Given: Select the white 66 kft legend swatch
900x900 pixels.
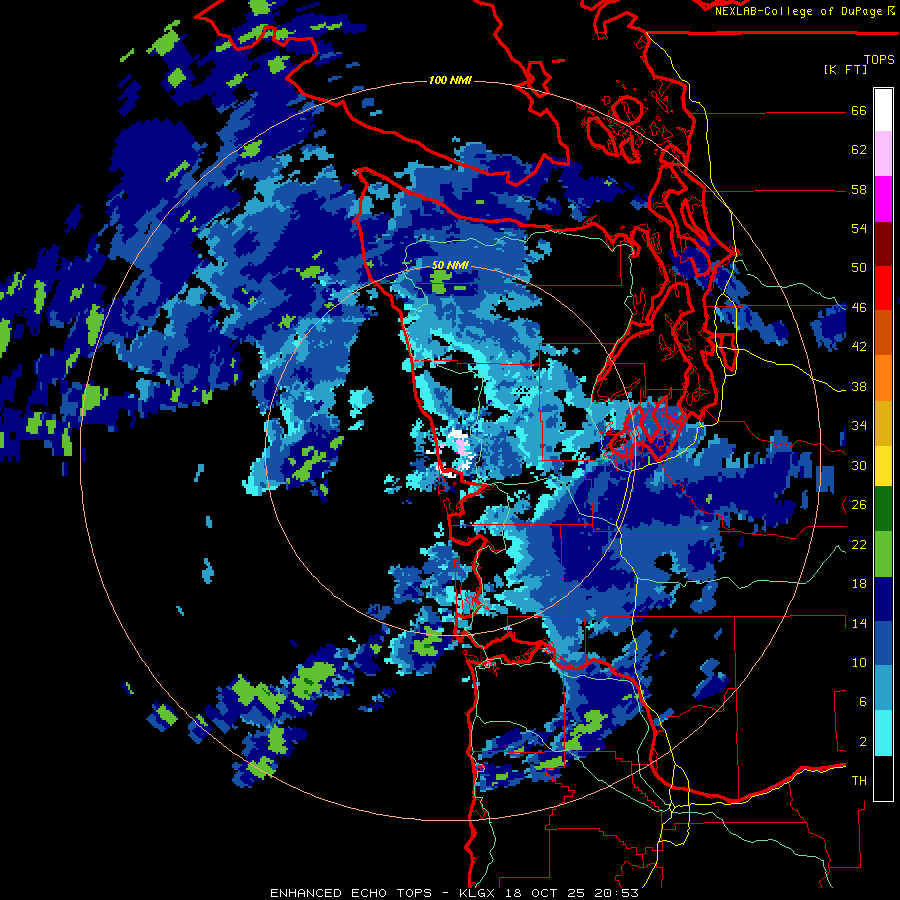Looking at the screenshot, I should (883, 110).
